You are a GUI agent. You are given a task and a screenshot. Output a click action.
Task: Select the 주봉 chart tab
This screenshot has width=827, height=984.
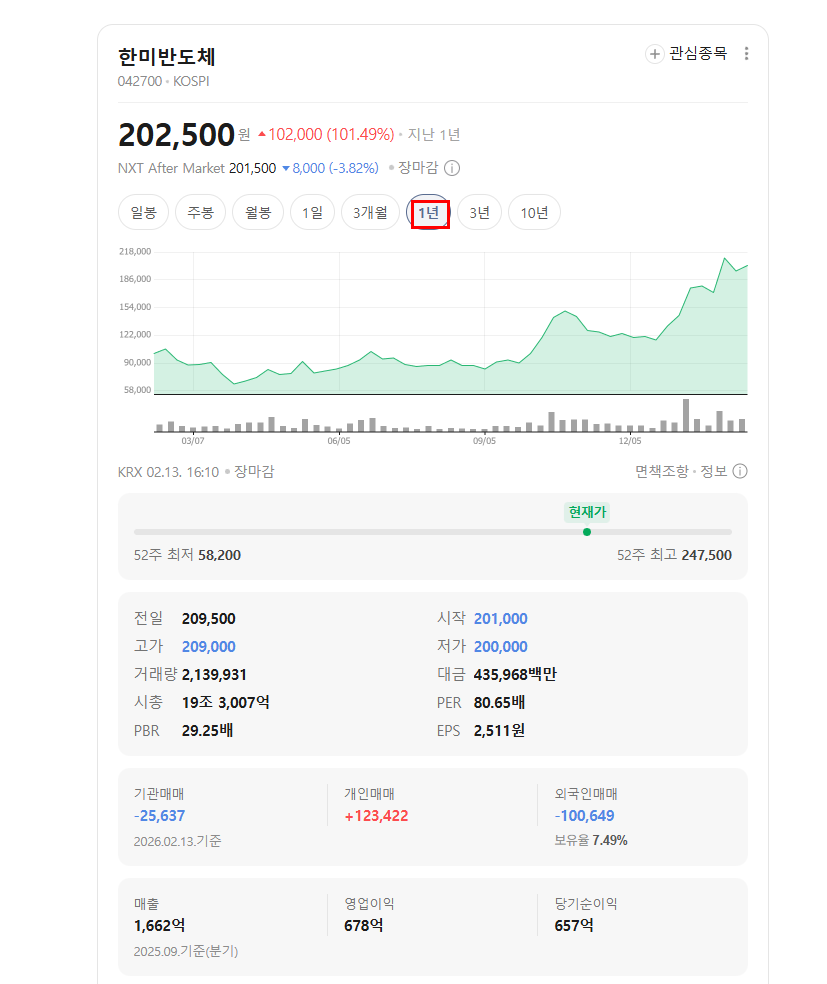200,213
